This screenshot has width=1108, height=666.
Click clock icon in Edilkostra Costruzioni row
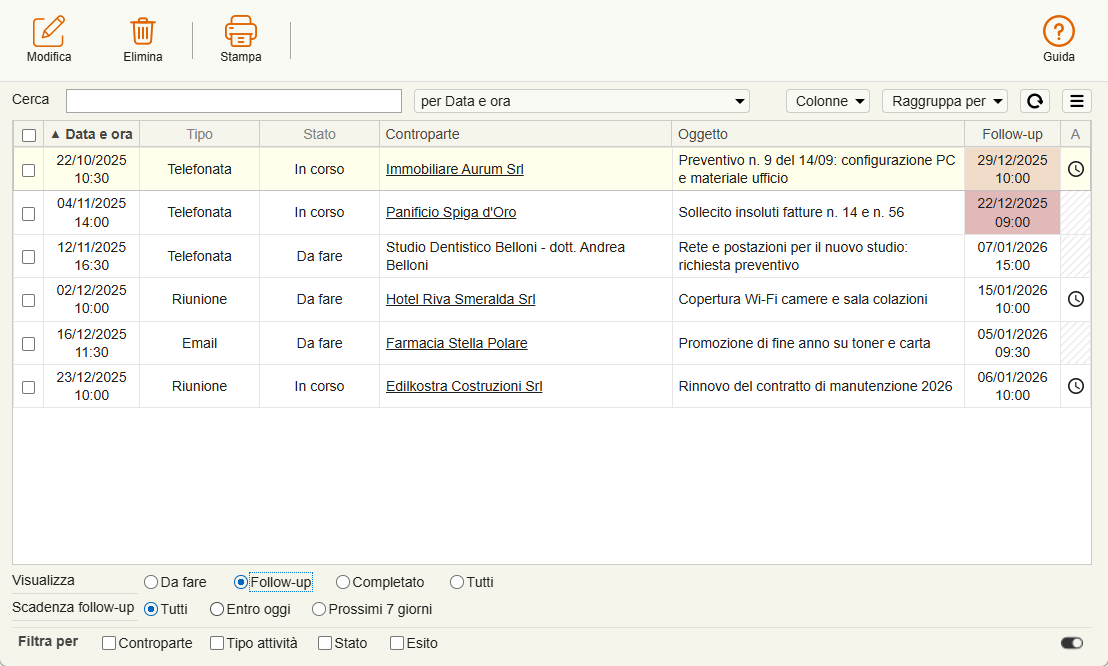(x=1075, y=386)
